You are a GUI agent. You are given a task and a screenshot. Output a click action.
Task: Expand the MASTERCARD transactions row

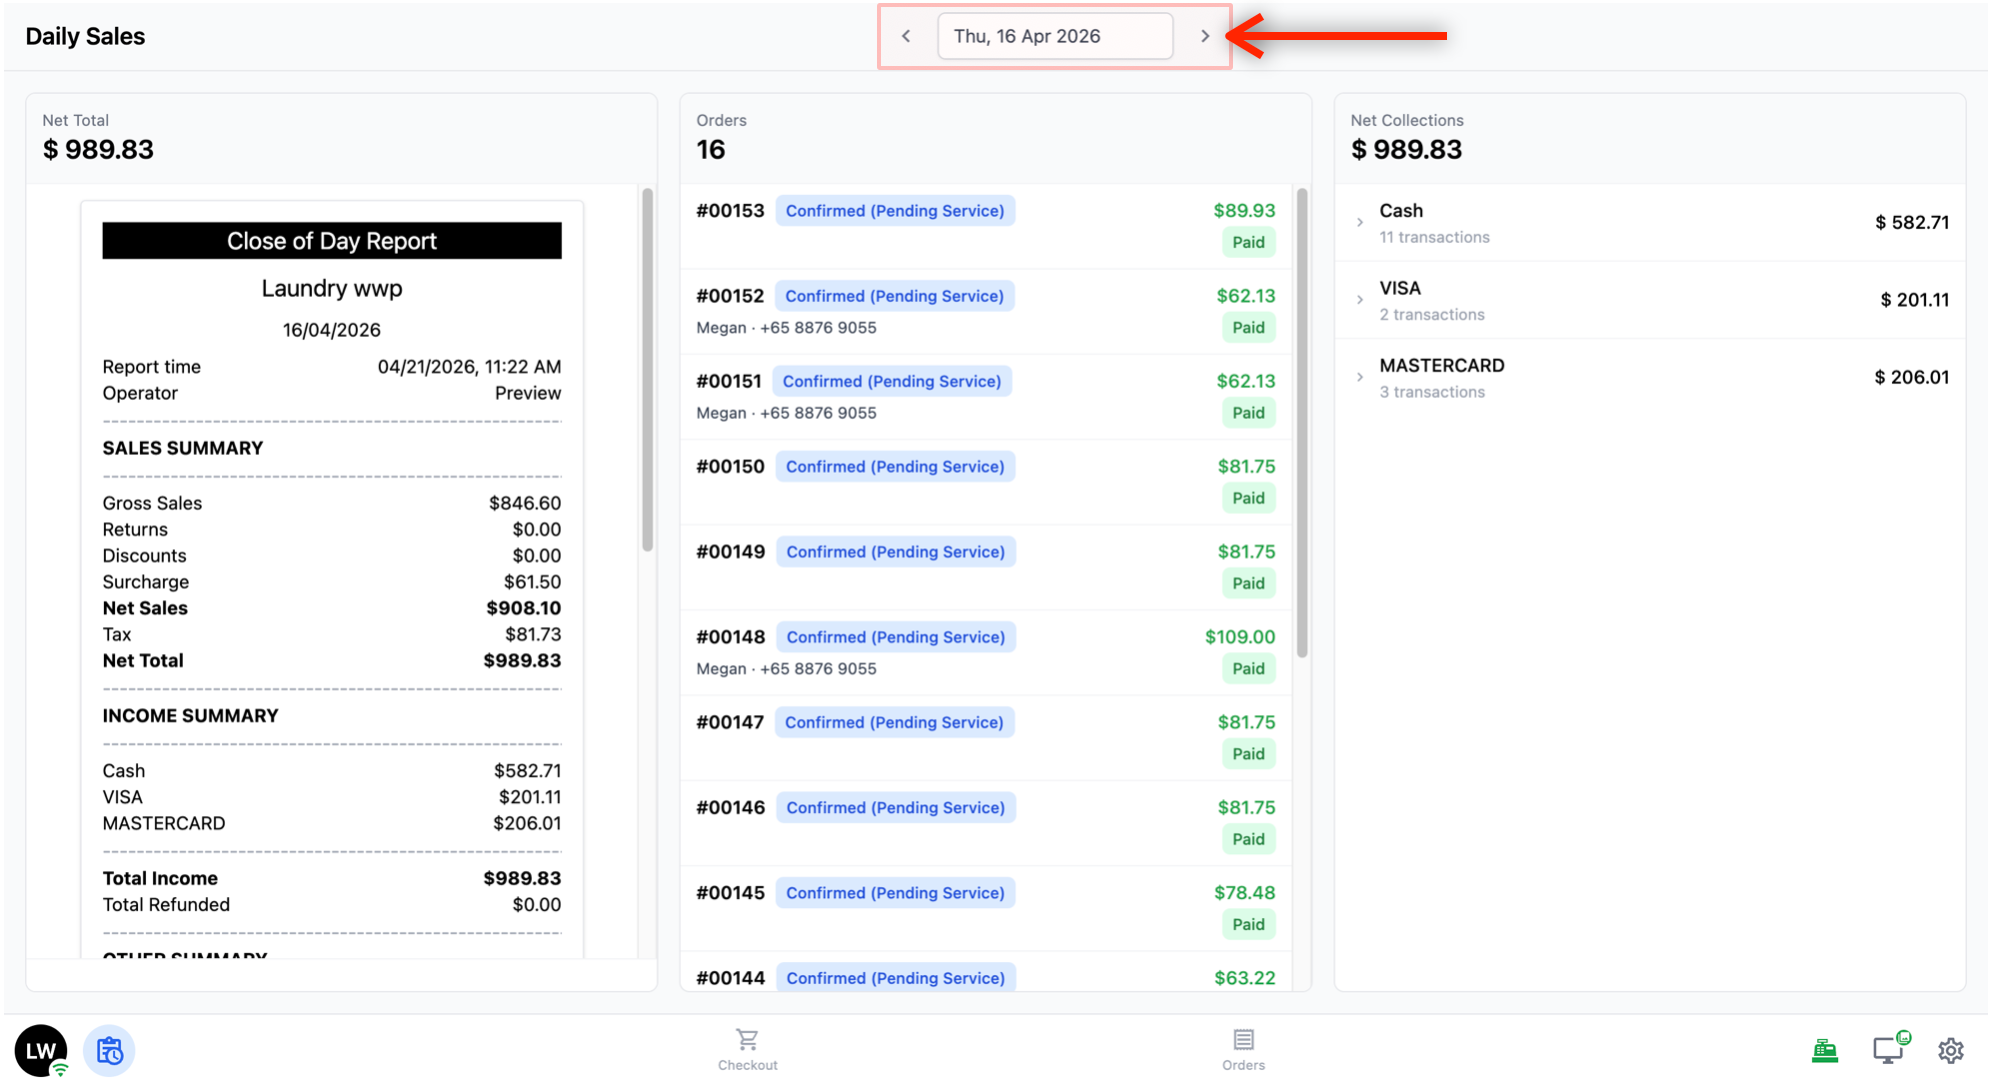coord(1360,377)
